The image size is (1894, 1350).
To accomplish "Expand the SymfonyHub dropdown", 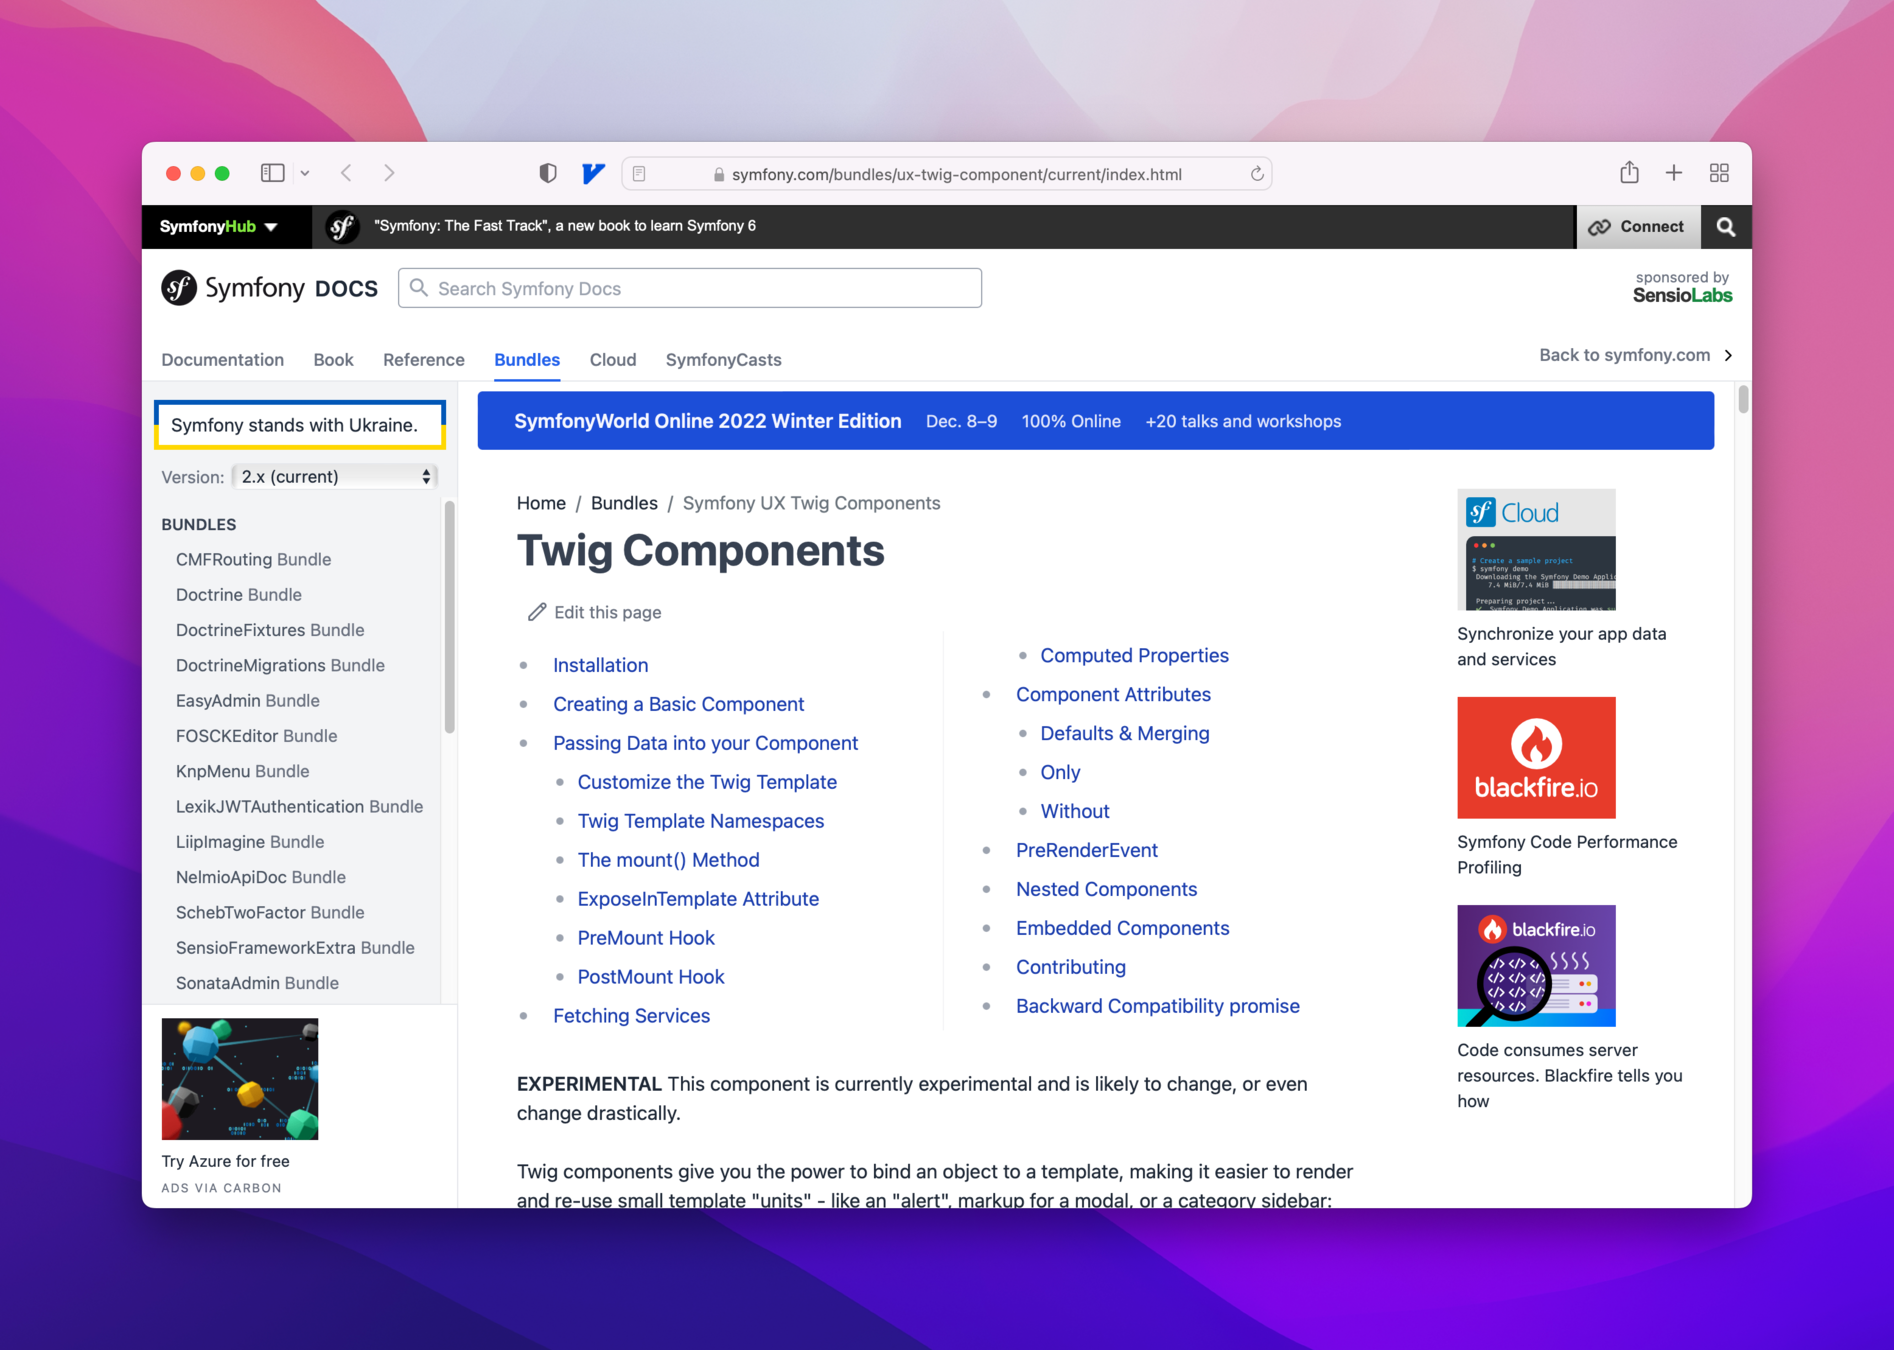I will pos(218,226).
